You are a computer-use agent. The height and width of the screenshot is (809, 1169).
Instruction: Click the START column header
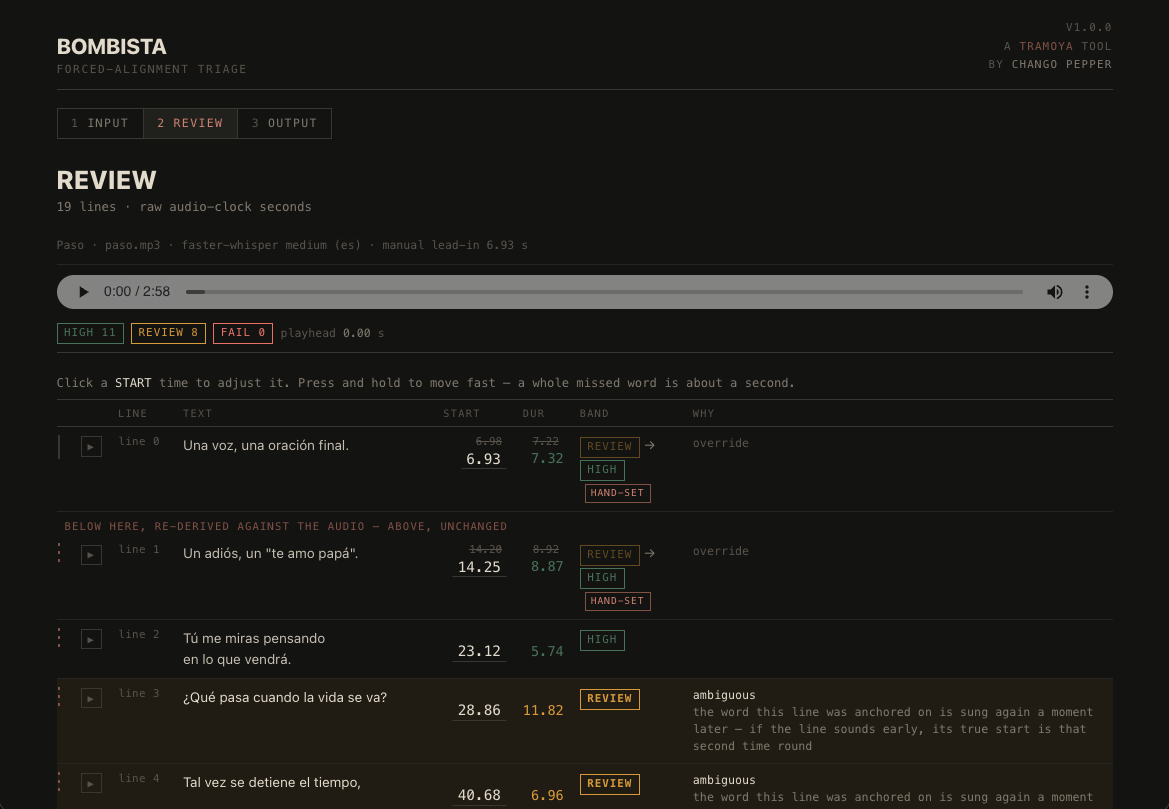pos(461,414)
